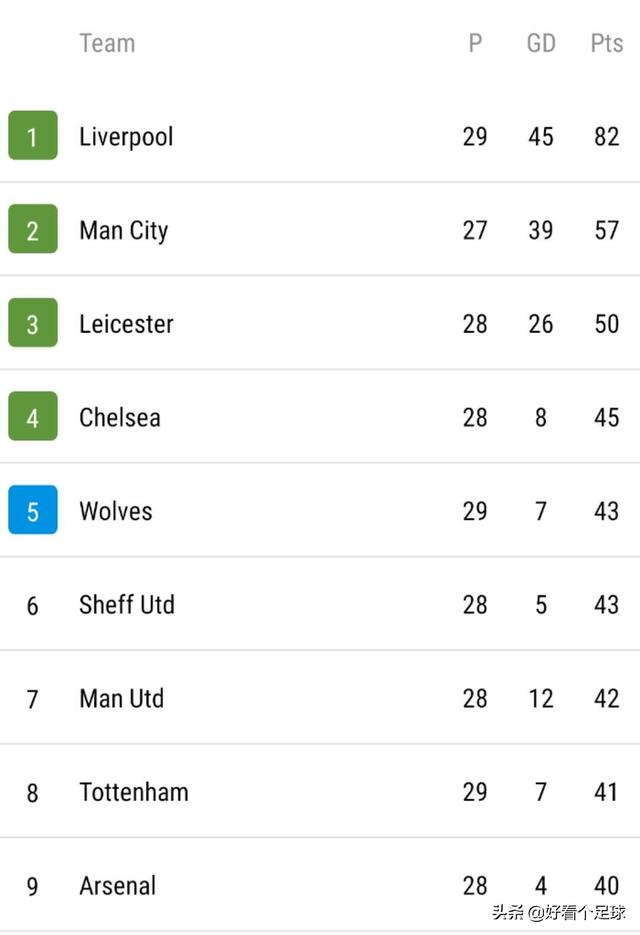Select Arsenal in the standings
The height and width of the screenshot is (935, 640).
tap(118, 886)
